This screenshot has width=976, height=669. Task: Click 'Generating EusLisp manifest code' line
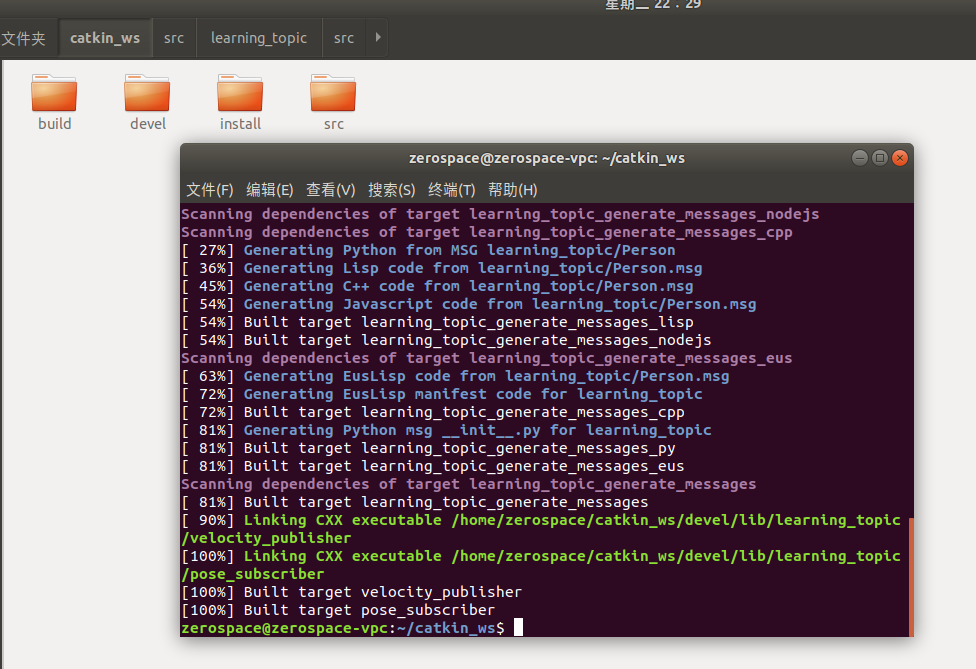click(x=442, y=395)
